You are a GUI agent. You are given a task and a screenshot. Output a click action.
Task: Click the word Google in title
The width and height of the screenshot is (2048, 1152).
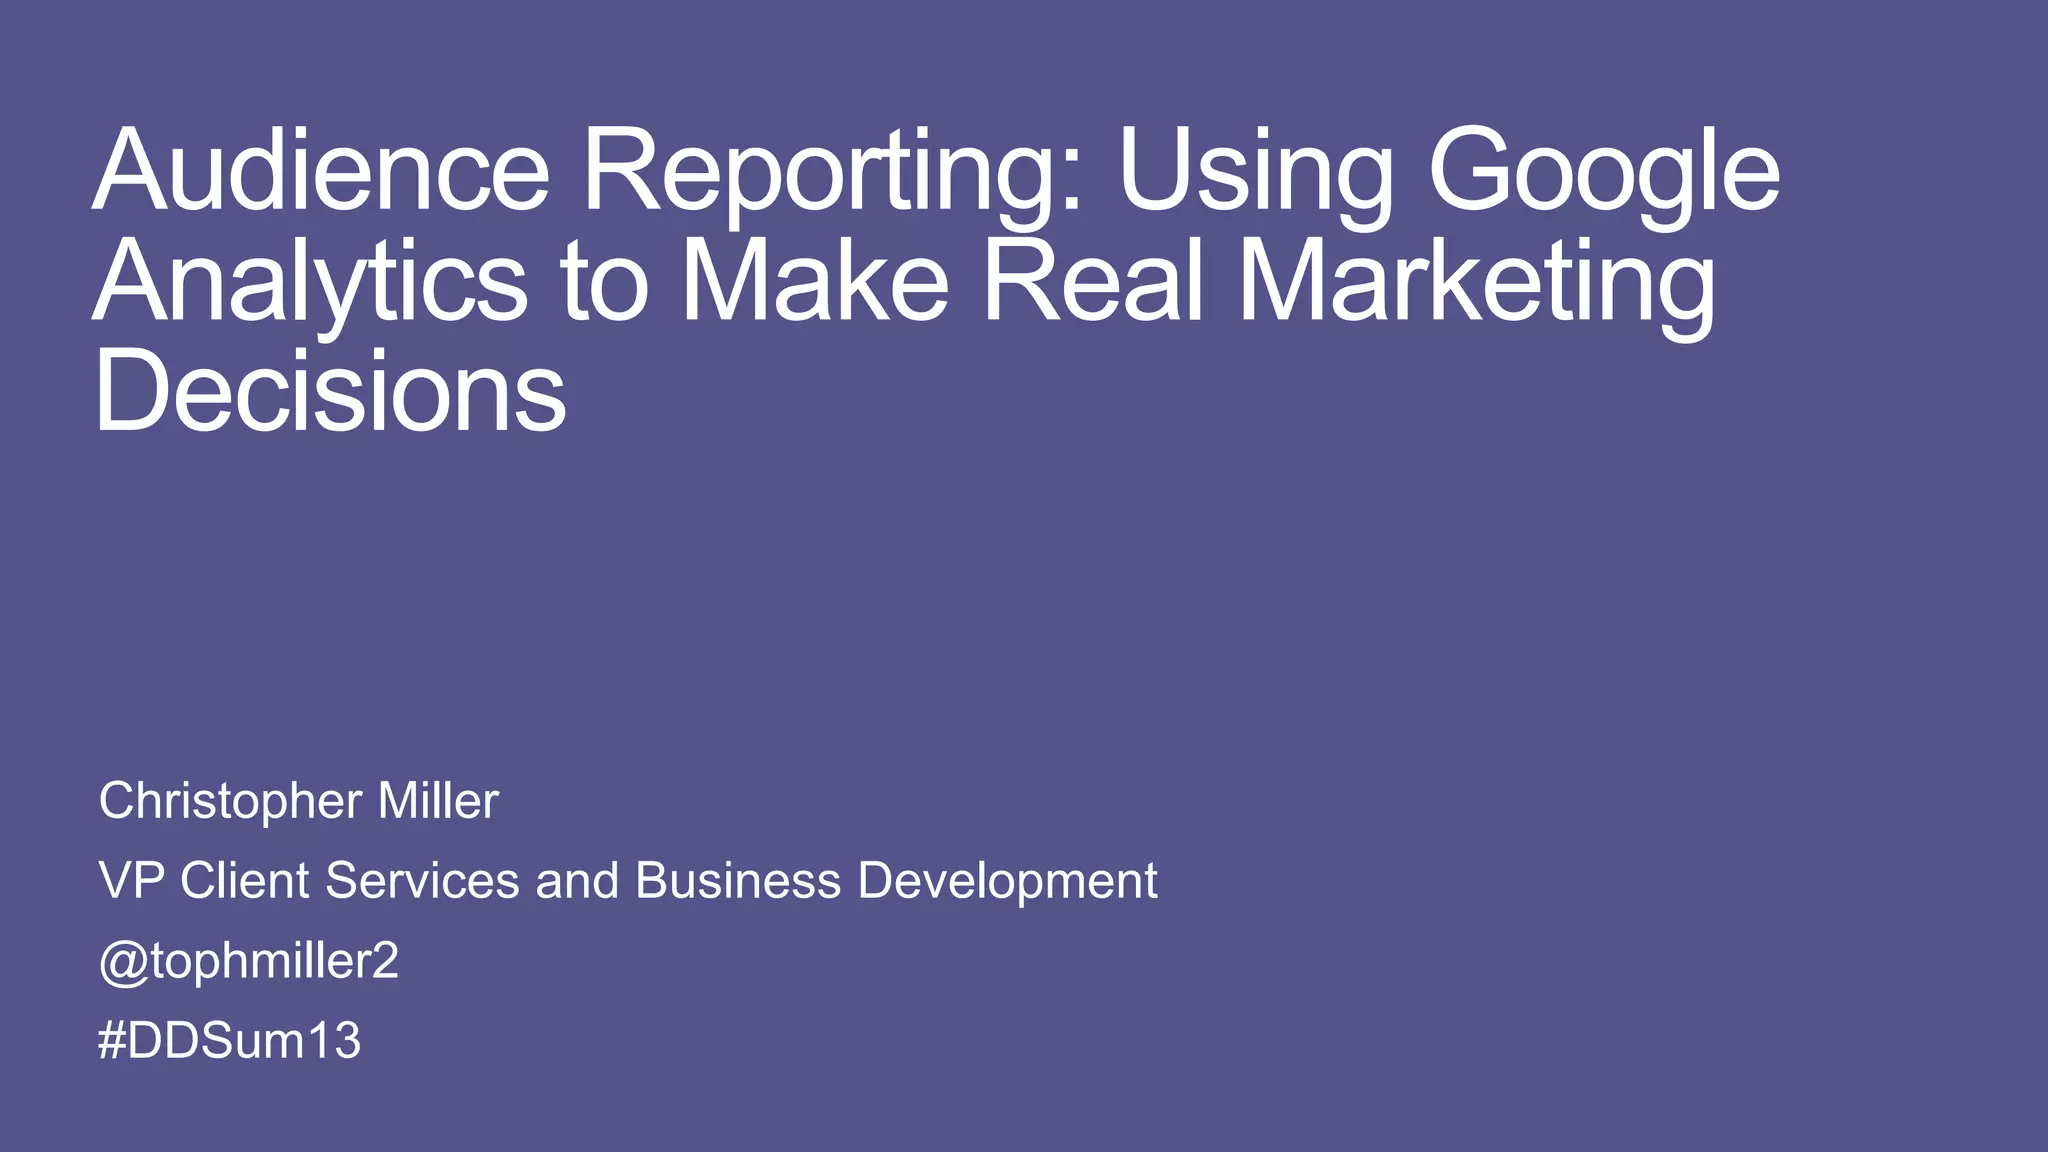click(x=1604, y=170)
